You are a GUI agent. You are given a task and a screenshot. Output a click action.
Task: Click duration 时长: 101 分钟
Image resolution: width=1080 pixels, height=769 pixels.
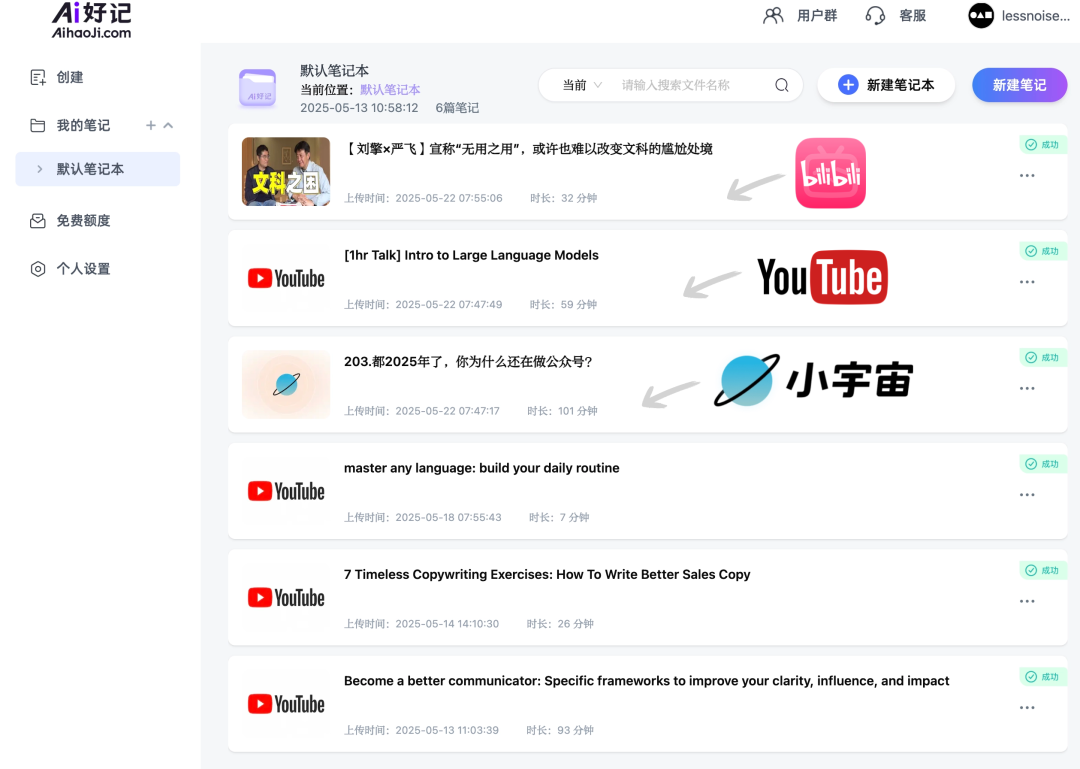click(x=562, y=411)
